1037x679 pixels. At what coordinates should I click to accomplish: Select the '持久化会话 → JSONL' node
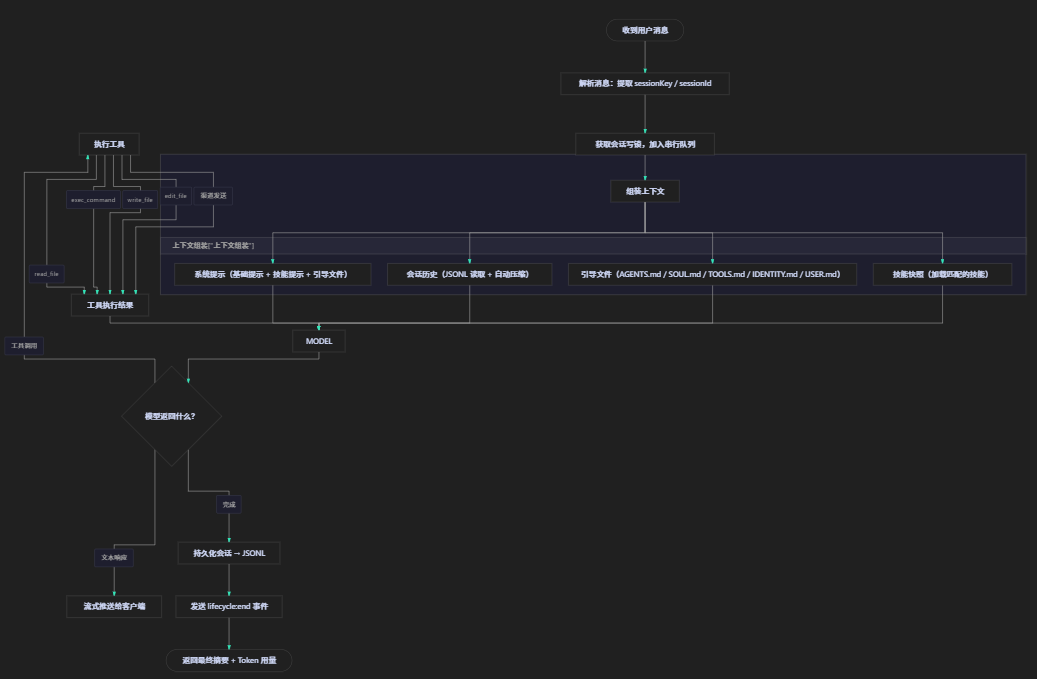(x=229, y=553)
